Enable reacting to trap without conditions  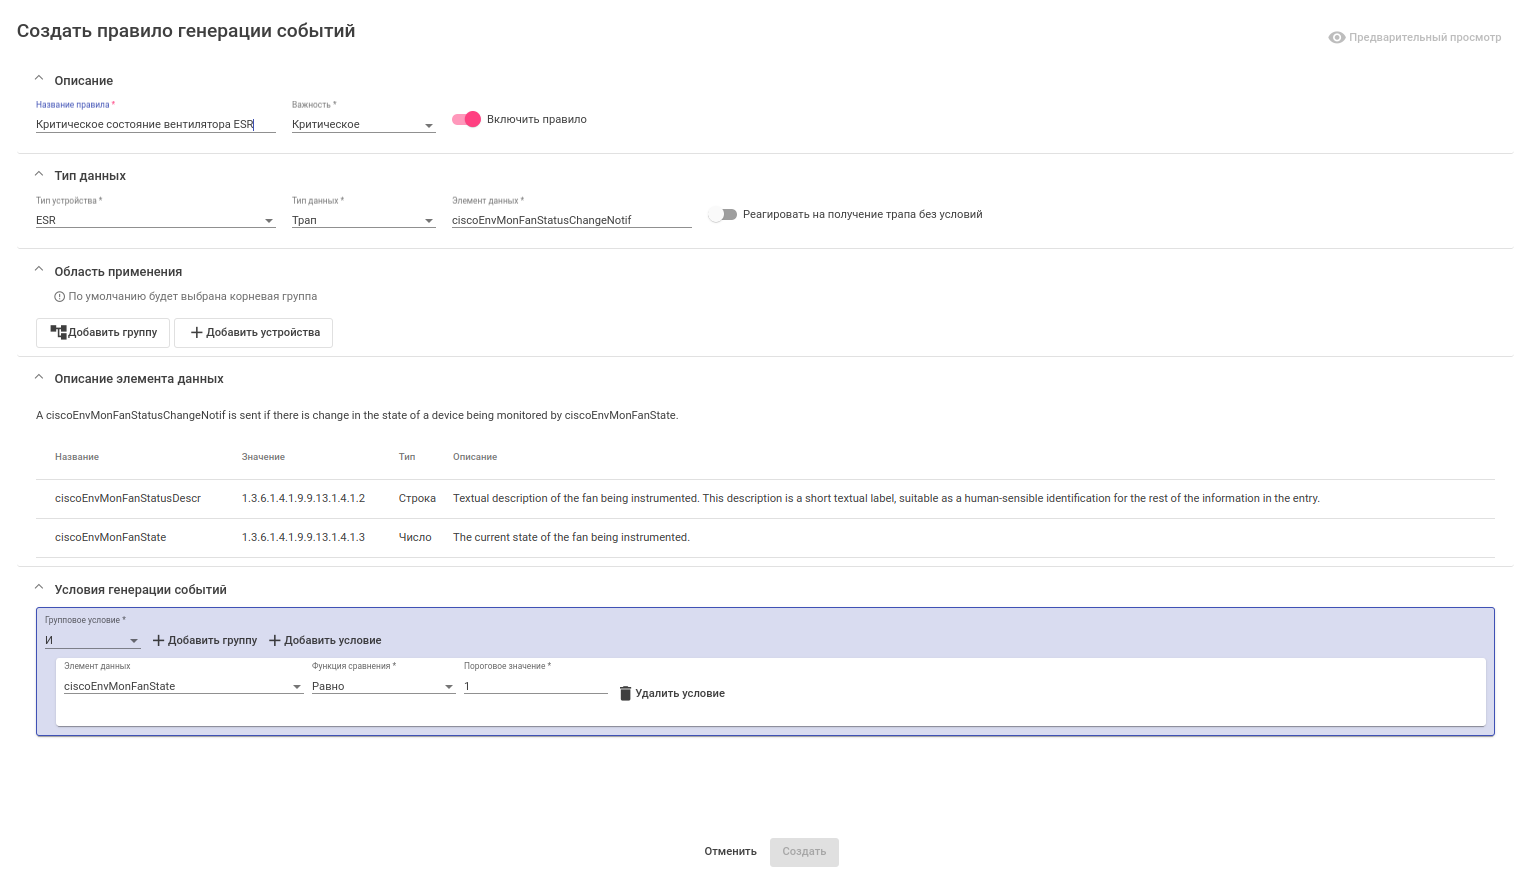coord(722,214)
